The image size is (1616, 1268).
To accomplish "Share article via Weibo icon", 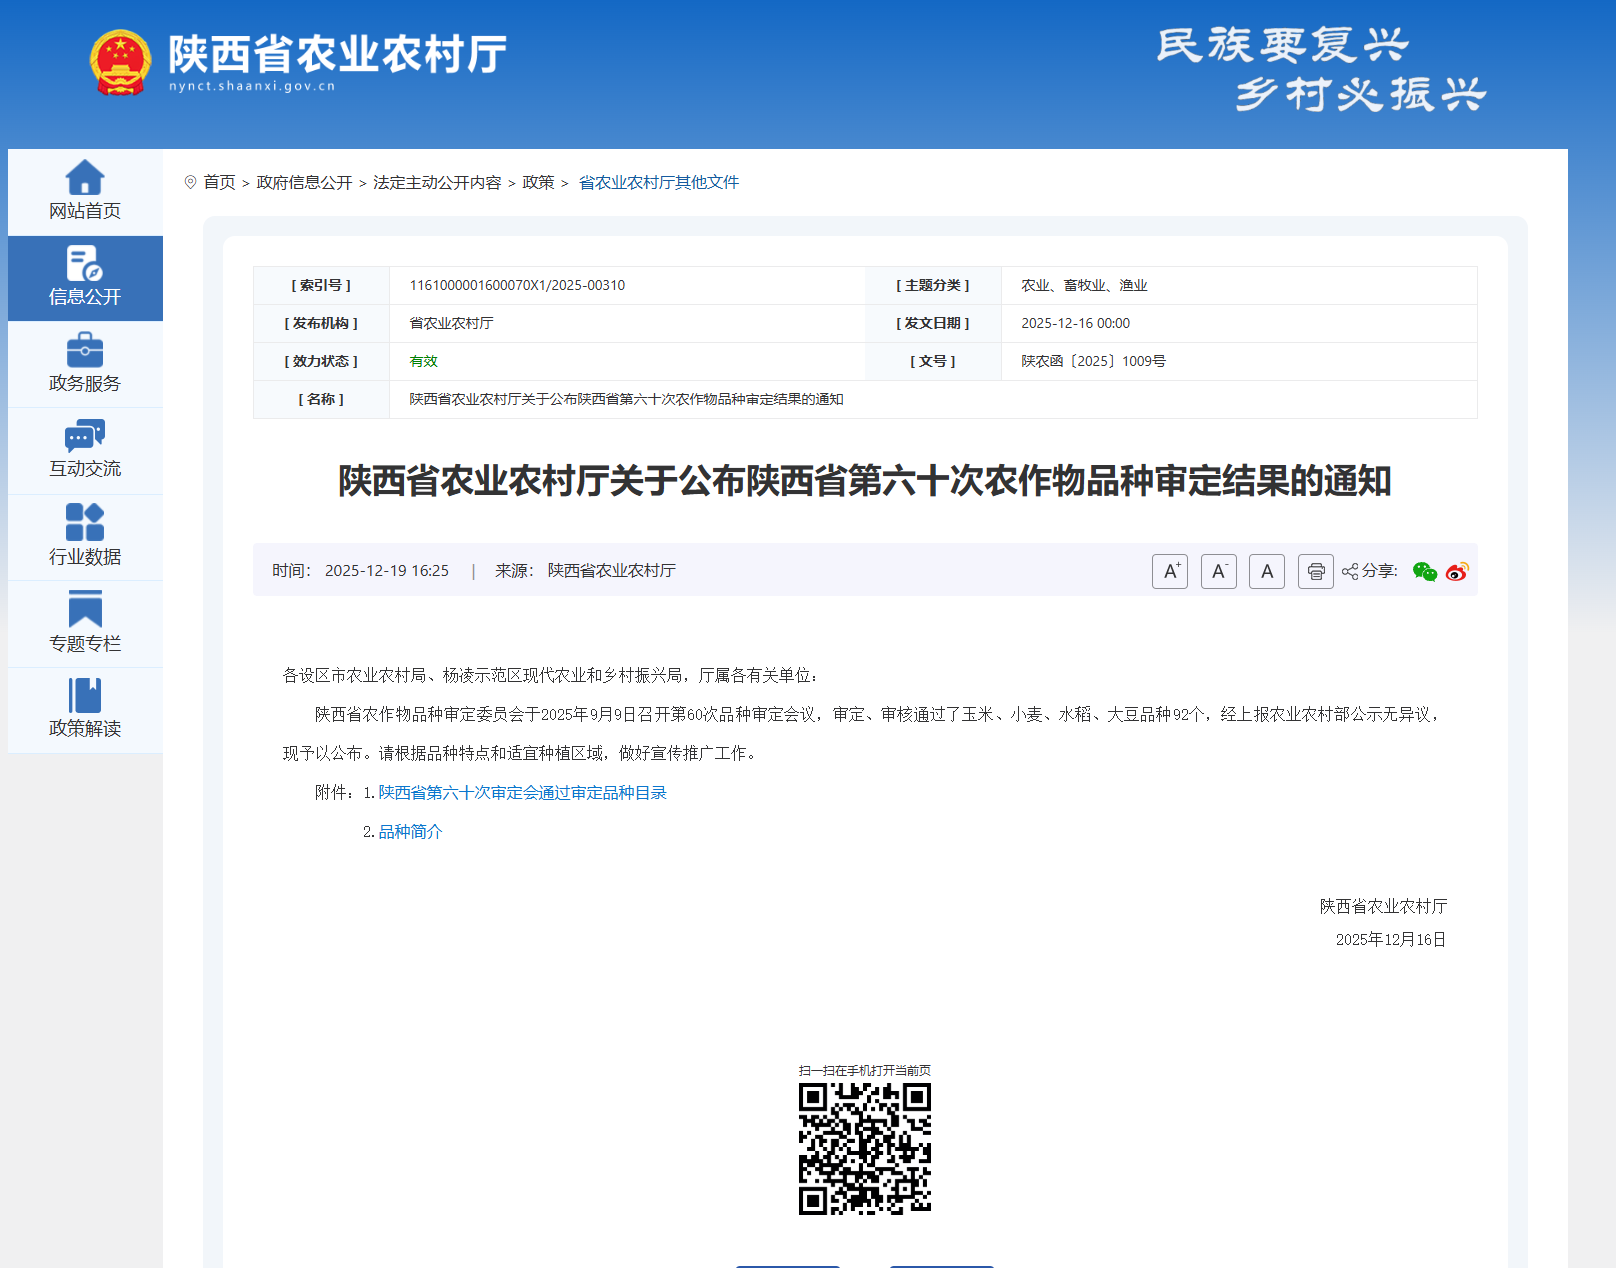I will pos(1457,572).
